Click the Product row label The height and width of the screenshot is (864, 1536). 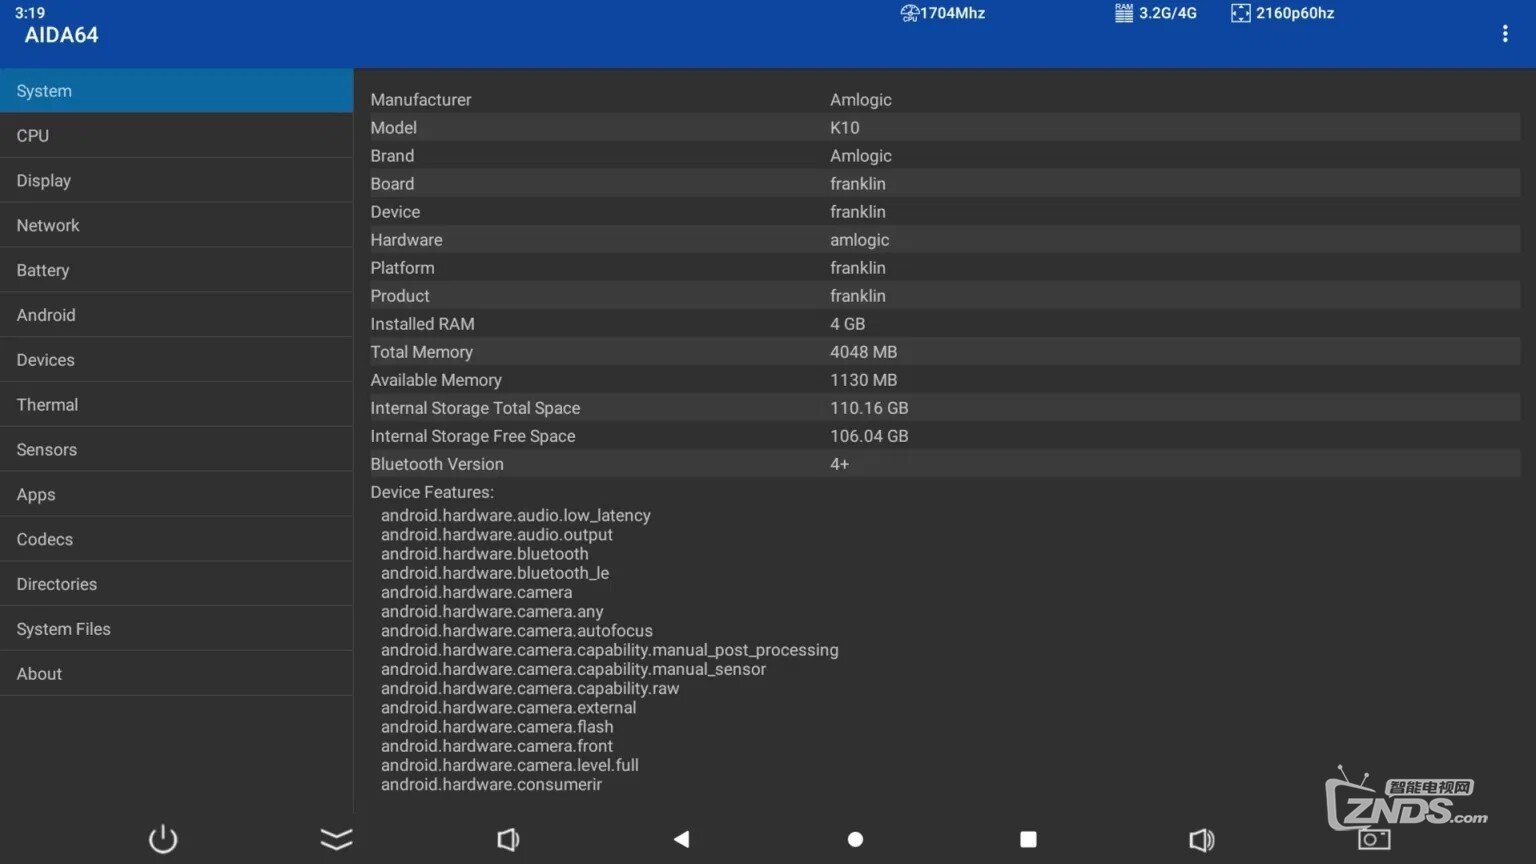(400, 296)
